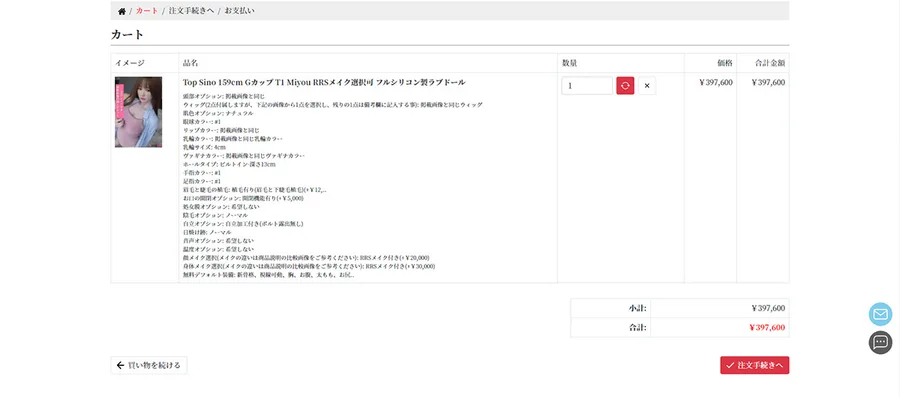Select the 価格 column header
Viewport: 900px width, 397px height.
[x=725, y=63]
